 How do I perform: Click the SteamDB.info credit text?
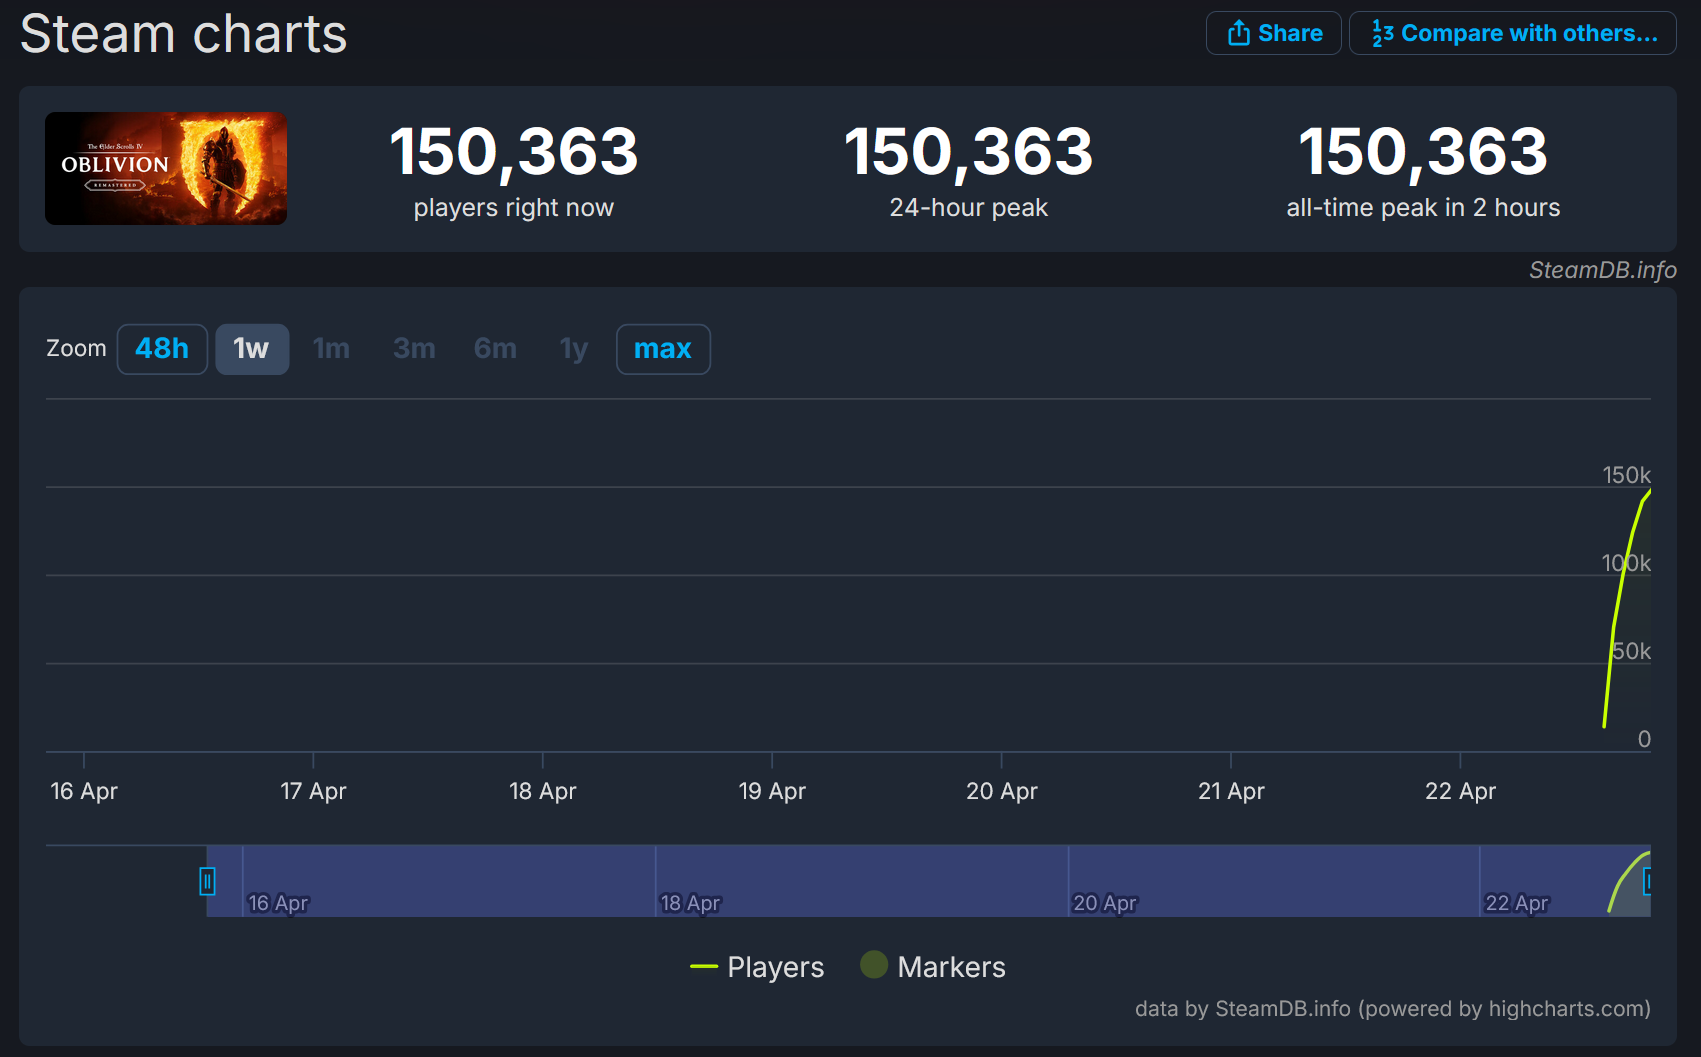pyautogui.click(x=1602, y=270)
